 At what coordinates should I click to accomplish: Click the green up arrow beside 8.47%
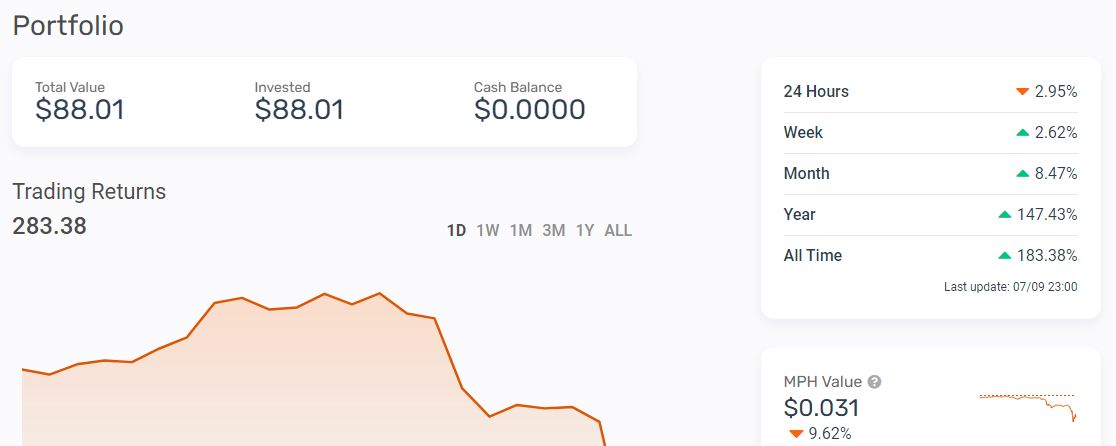pos(1023,174)
